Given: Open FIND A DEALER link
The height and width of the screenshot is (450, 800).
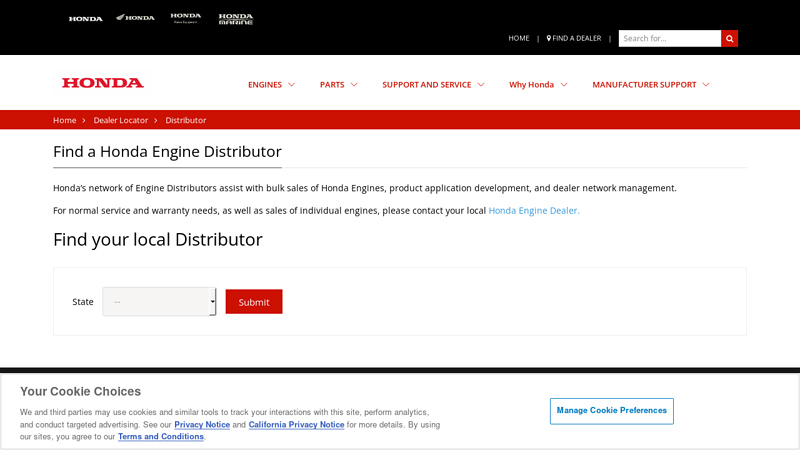Looking at the screenshot, I should point(573,38).
